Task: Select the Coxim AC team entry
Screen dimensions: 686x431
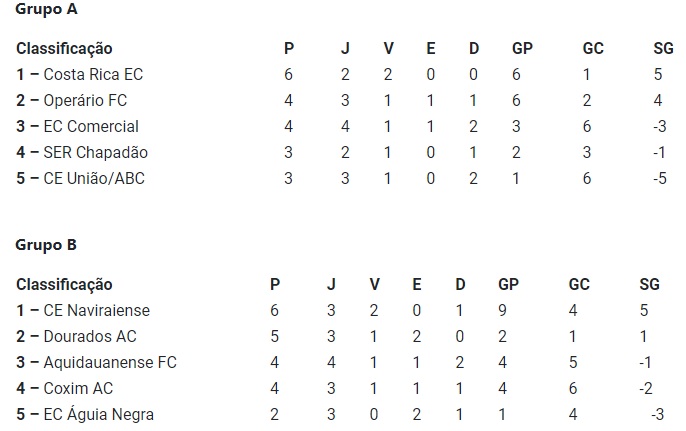Action: (x=79, y=388)
